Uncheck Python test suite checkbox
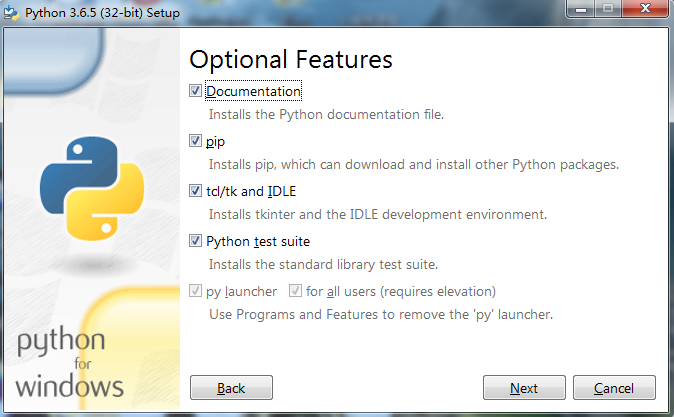 tap(195, 241)
